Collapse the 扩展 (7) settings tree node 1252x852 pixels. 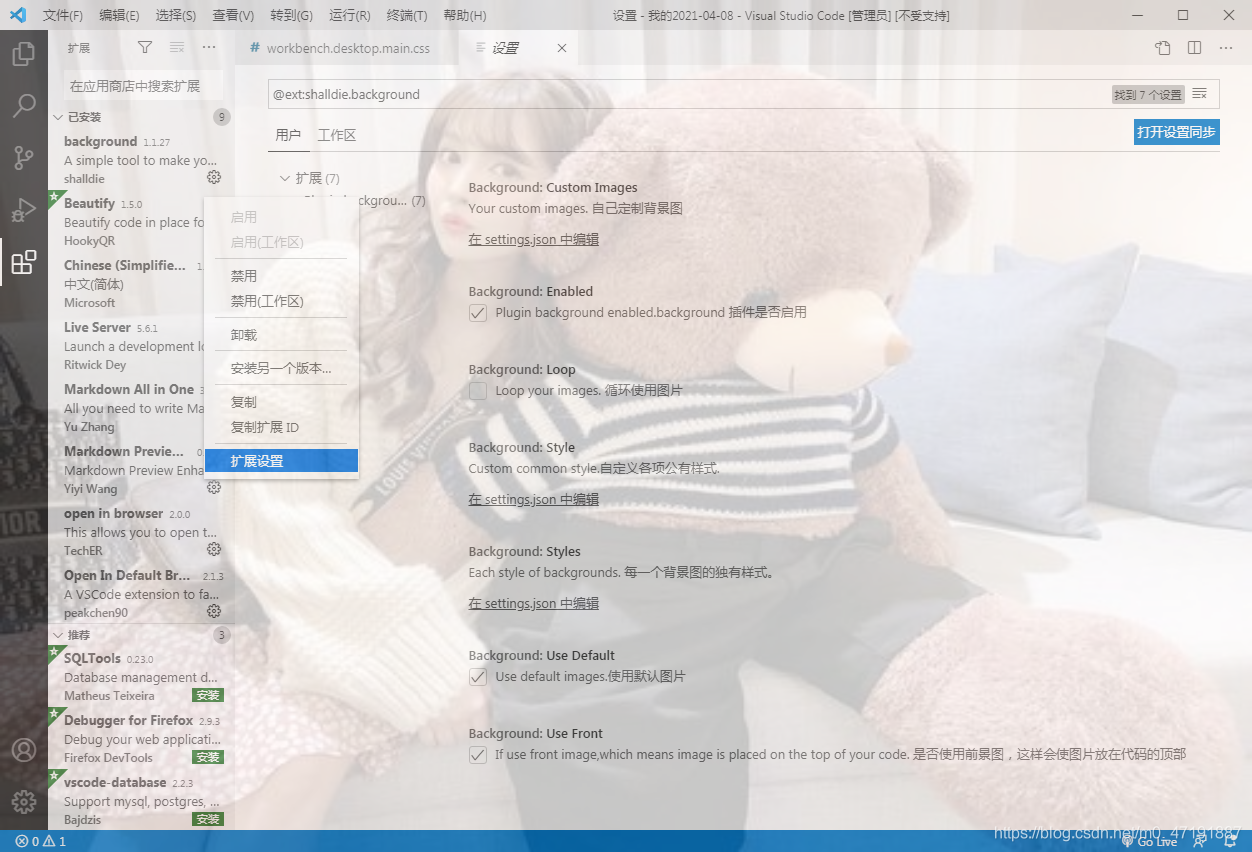pyautogui.click(x=285, y=178)
